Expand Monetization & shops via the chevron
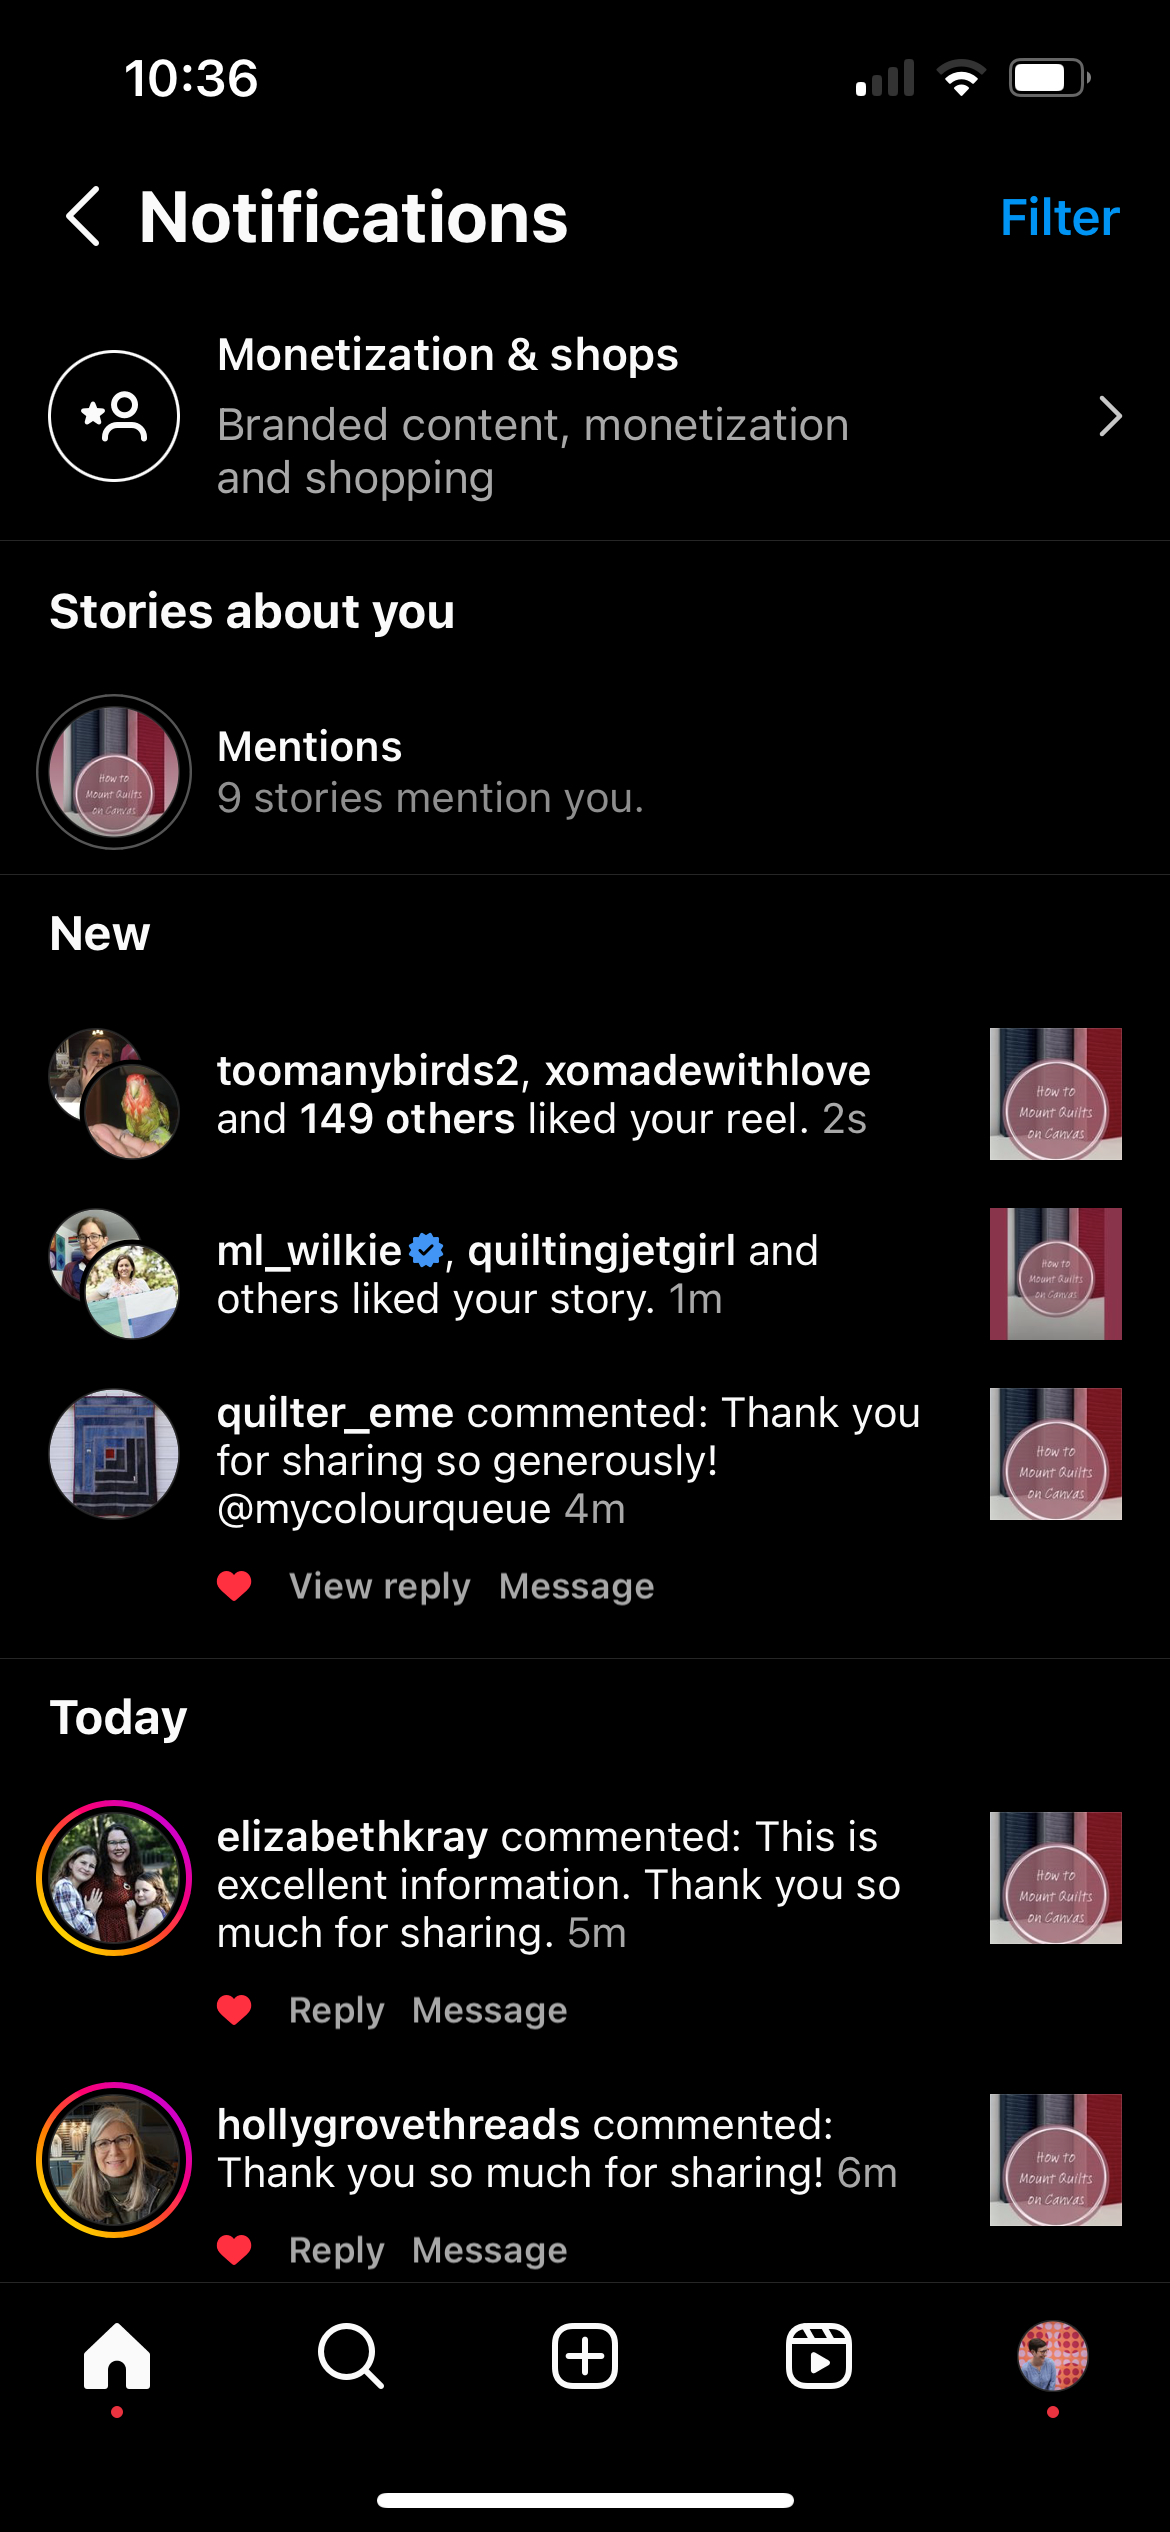Screen dimensions: 1170x2532 click(1110, 416)
